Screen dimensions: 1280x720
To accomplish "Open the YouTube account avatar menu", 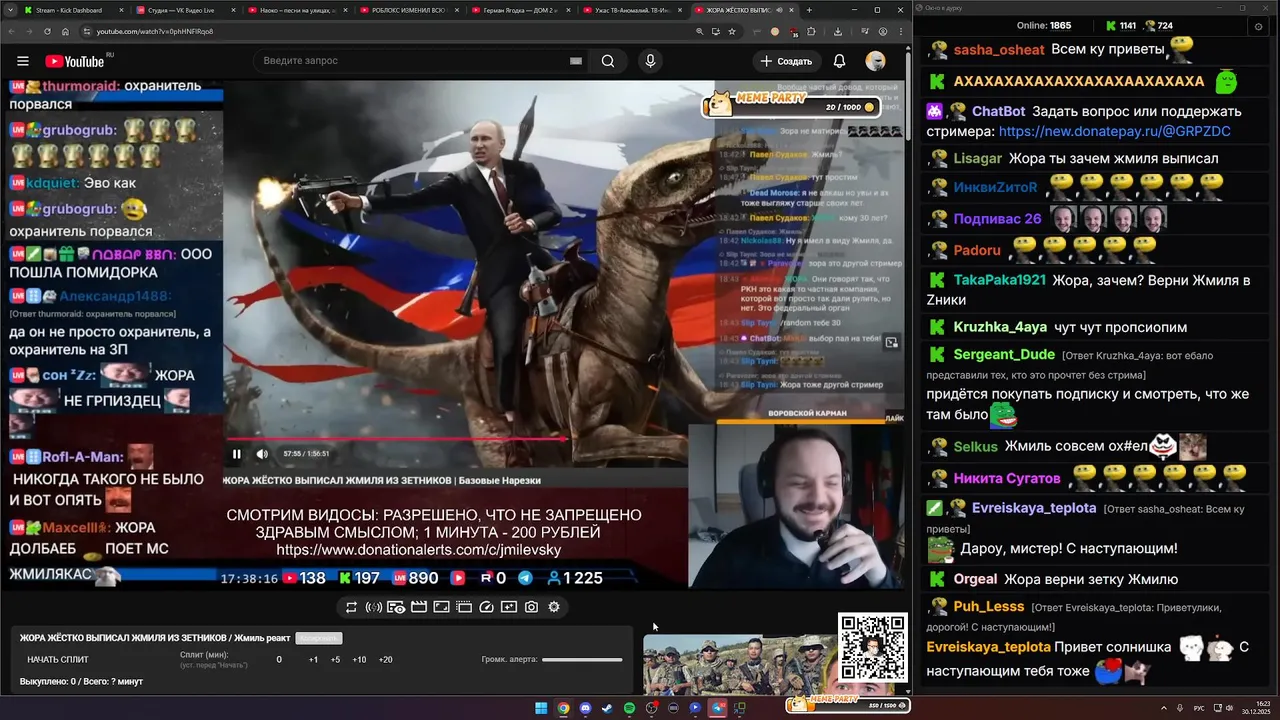I will [x=876, y=61].
